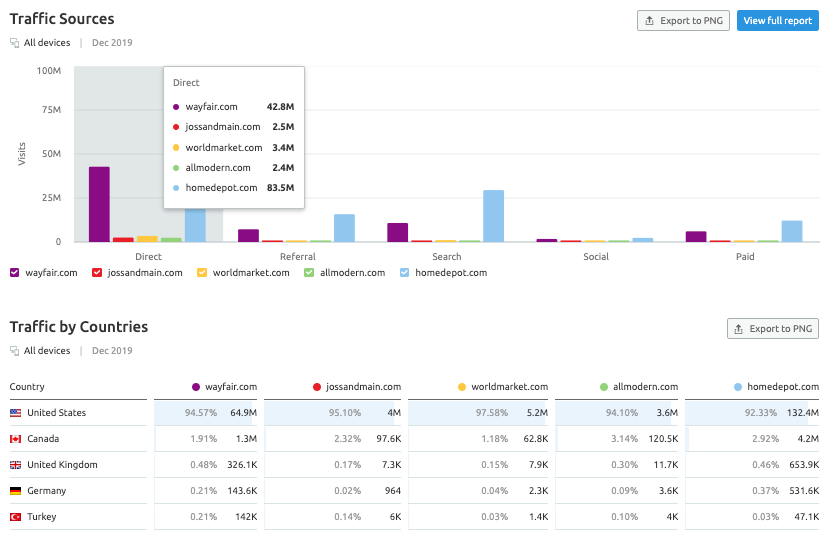This screenshot has height=534, width=829.
Task: Toggle allmodern.com legend checkbox
Action: click(309, 272)
